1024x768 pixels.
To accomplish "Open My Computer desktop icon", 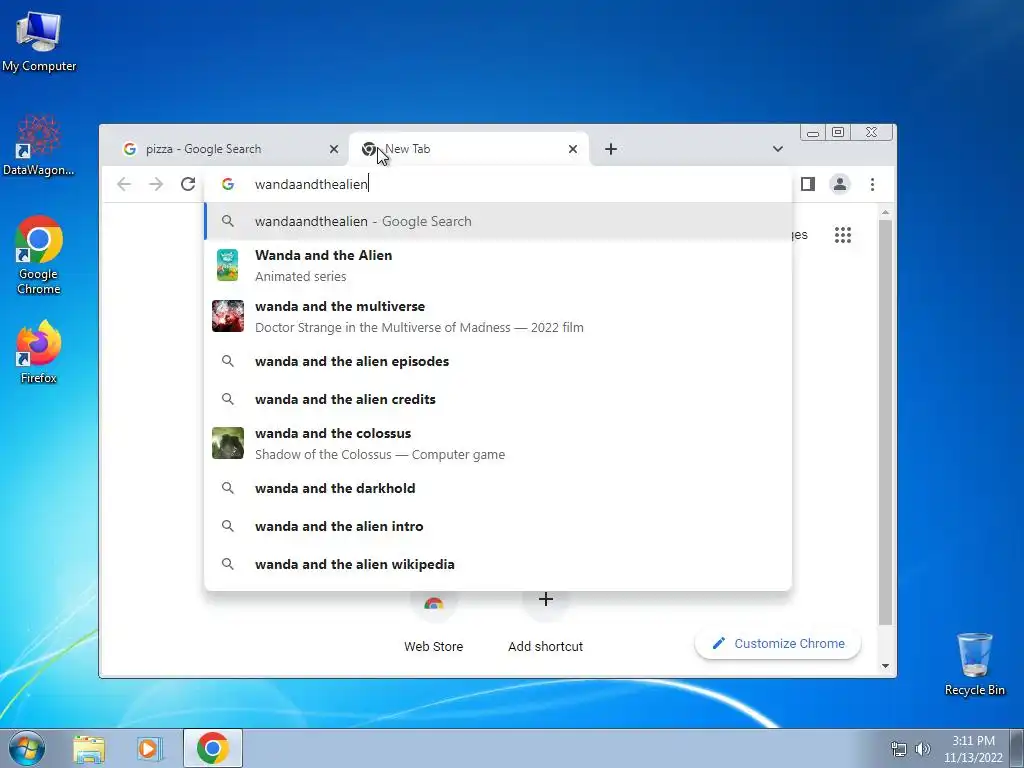I will tap(39, 42).
